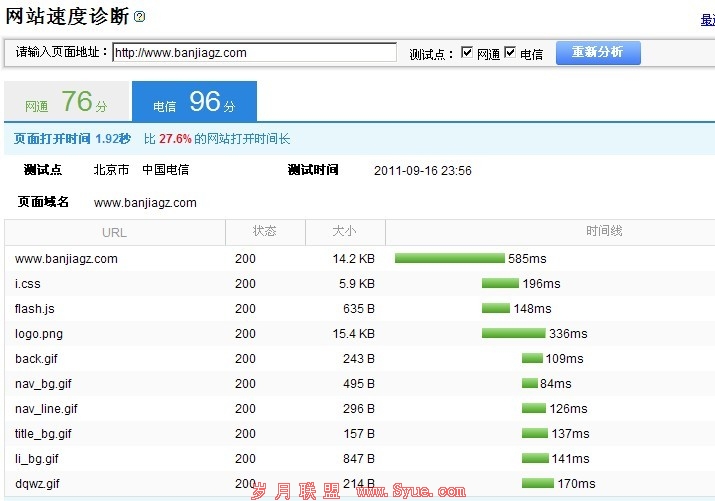Select the flash.js file entry
This screenshot has height=501, width=715.
(x=35, y=309)
